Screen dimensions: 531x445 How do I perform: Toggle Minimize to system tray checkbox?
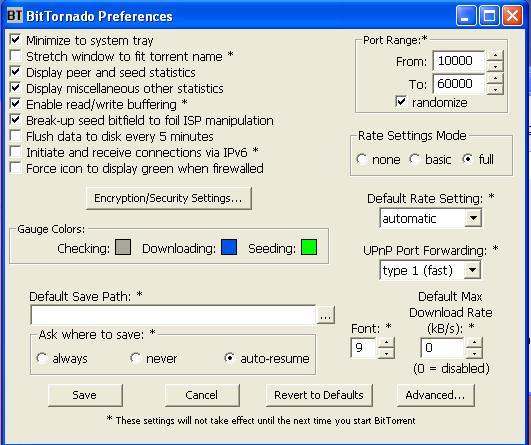pyautogui.click(x=16, y=40)
